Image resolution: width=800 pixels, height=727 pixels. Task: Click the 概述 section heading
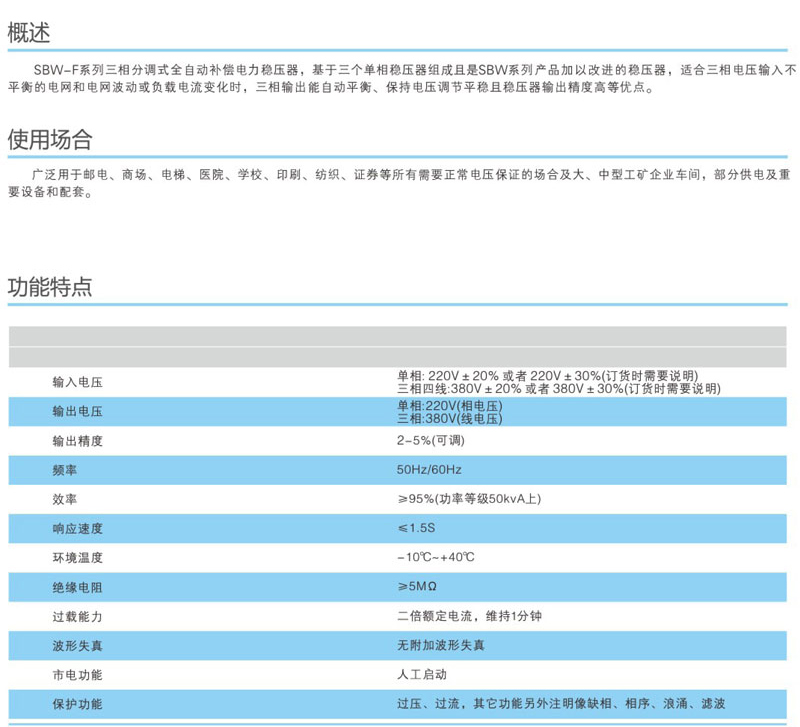click(28, 31)
